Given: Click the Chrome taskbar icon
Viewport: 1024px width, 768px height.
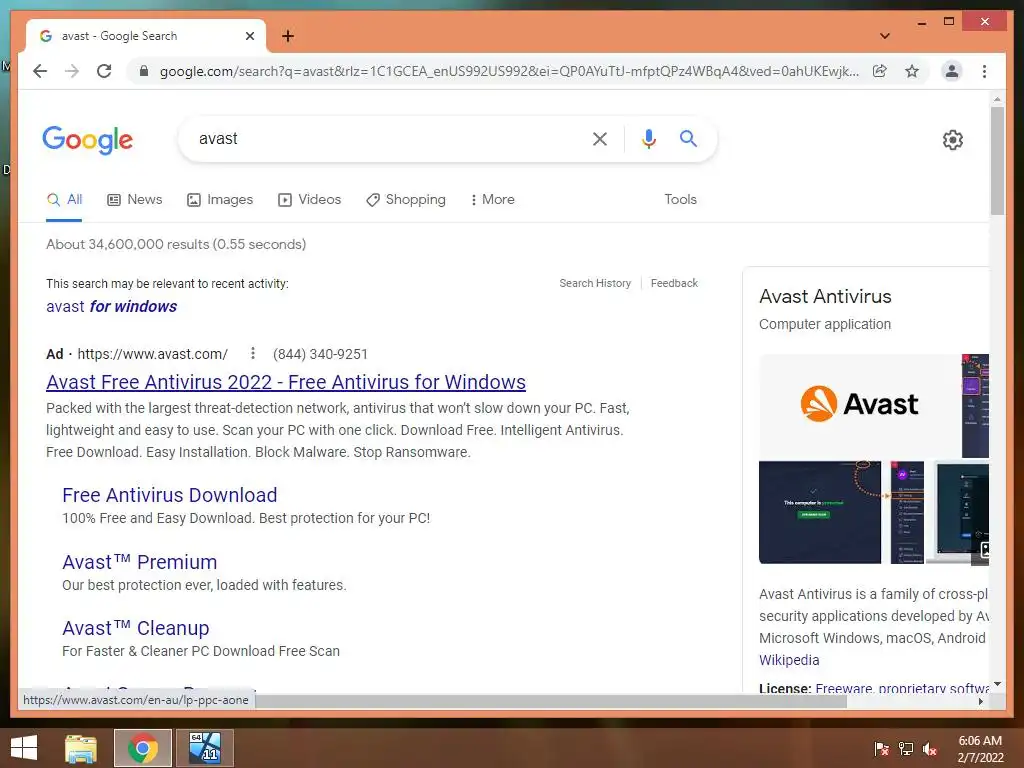Looking at the screenshot, I should click(x=143, y=748).
